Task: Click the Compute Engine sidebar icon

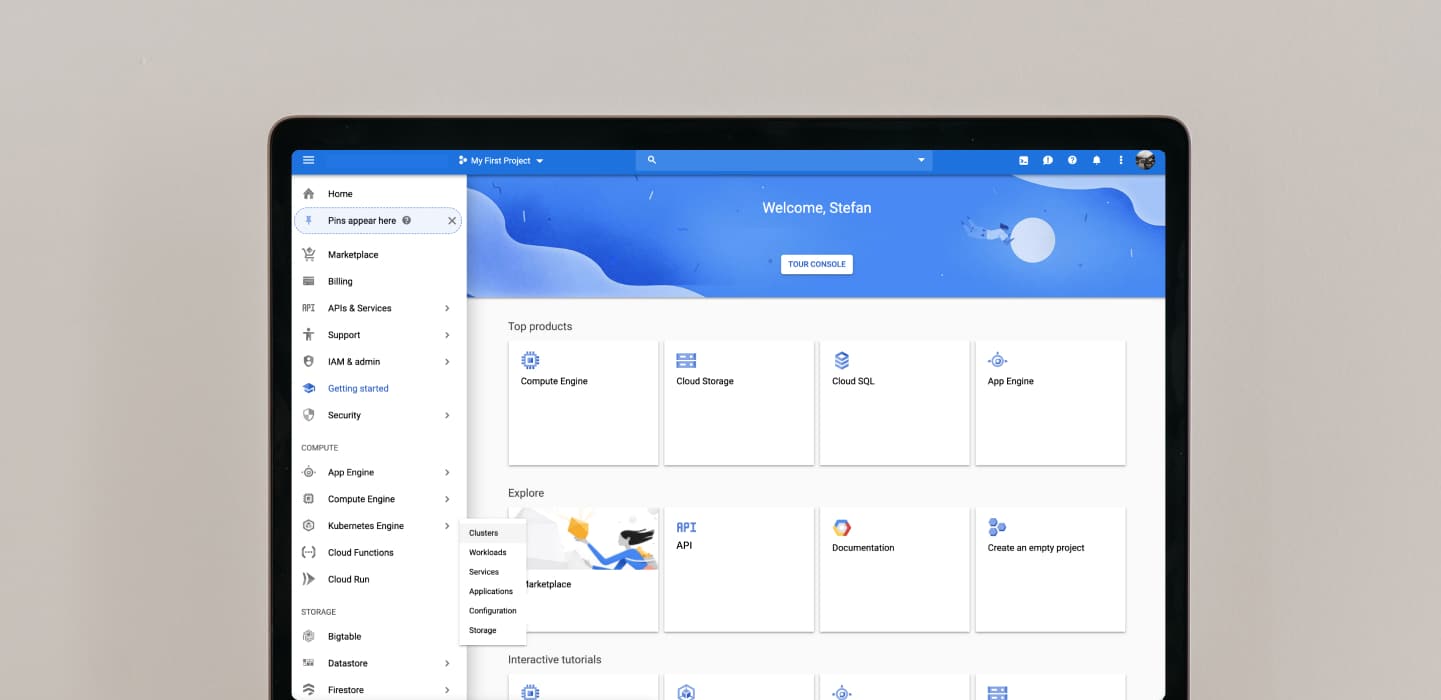Action: click(x=309, y=499)
